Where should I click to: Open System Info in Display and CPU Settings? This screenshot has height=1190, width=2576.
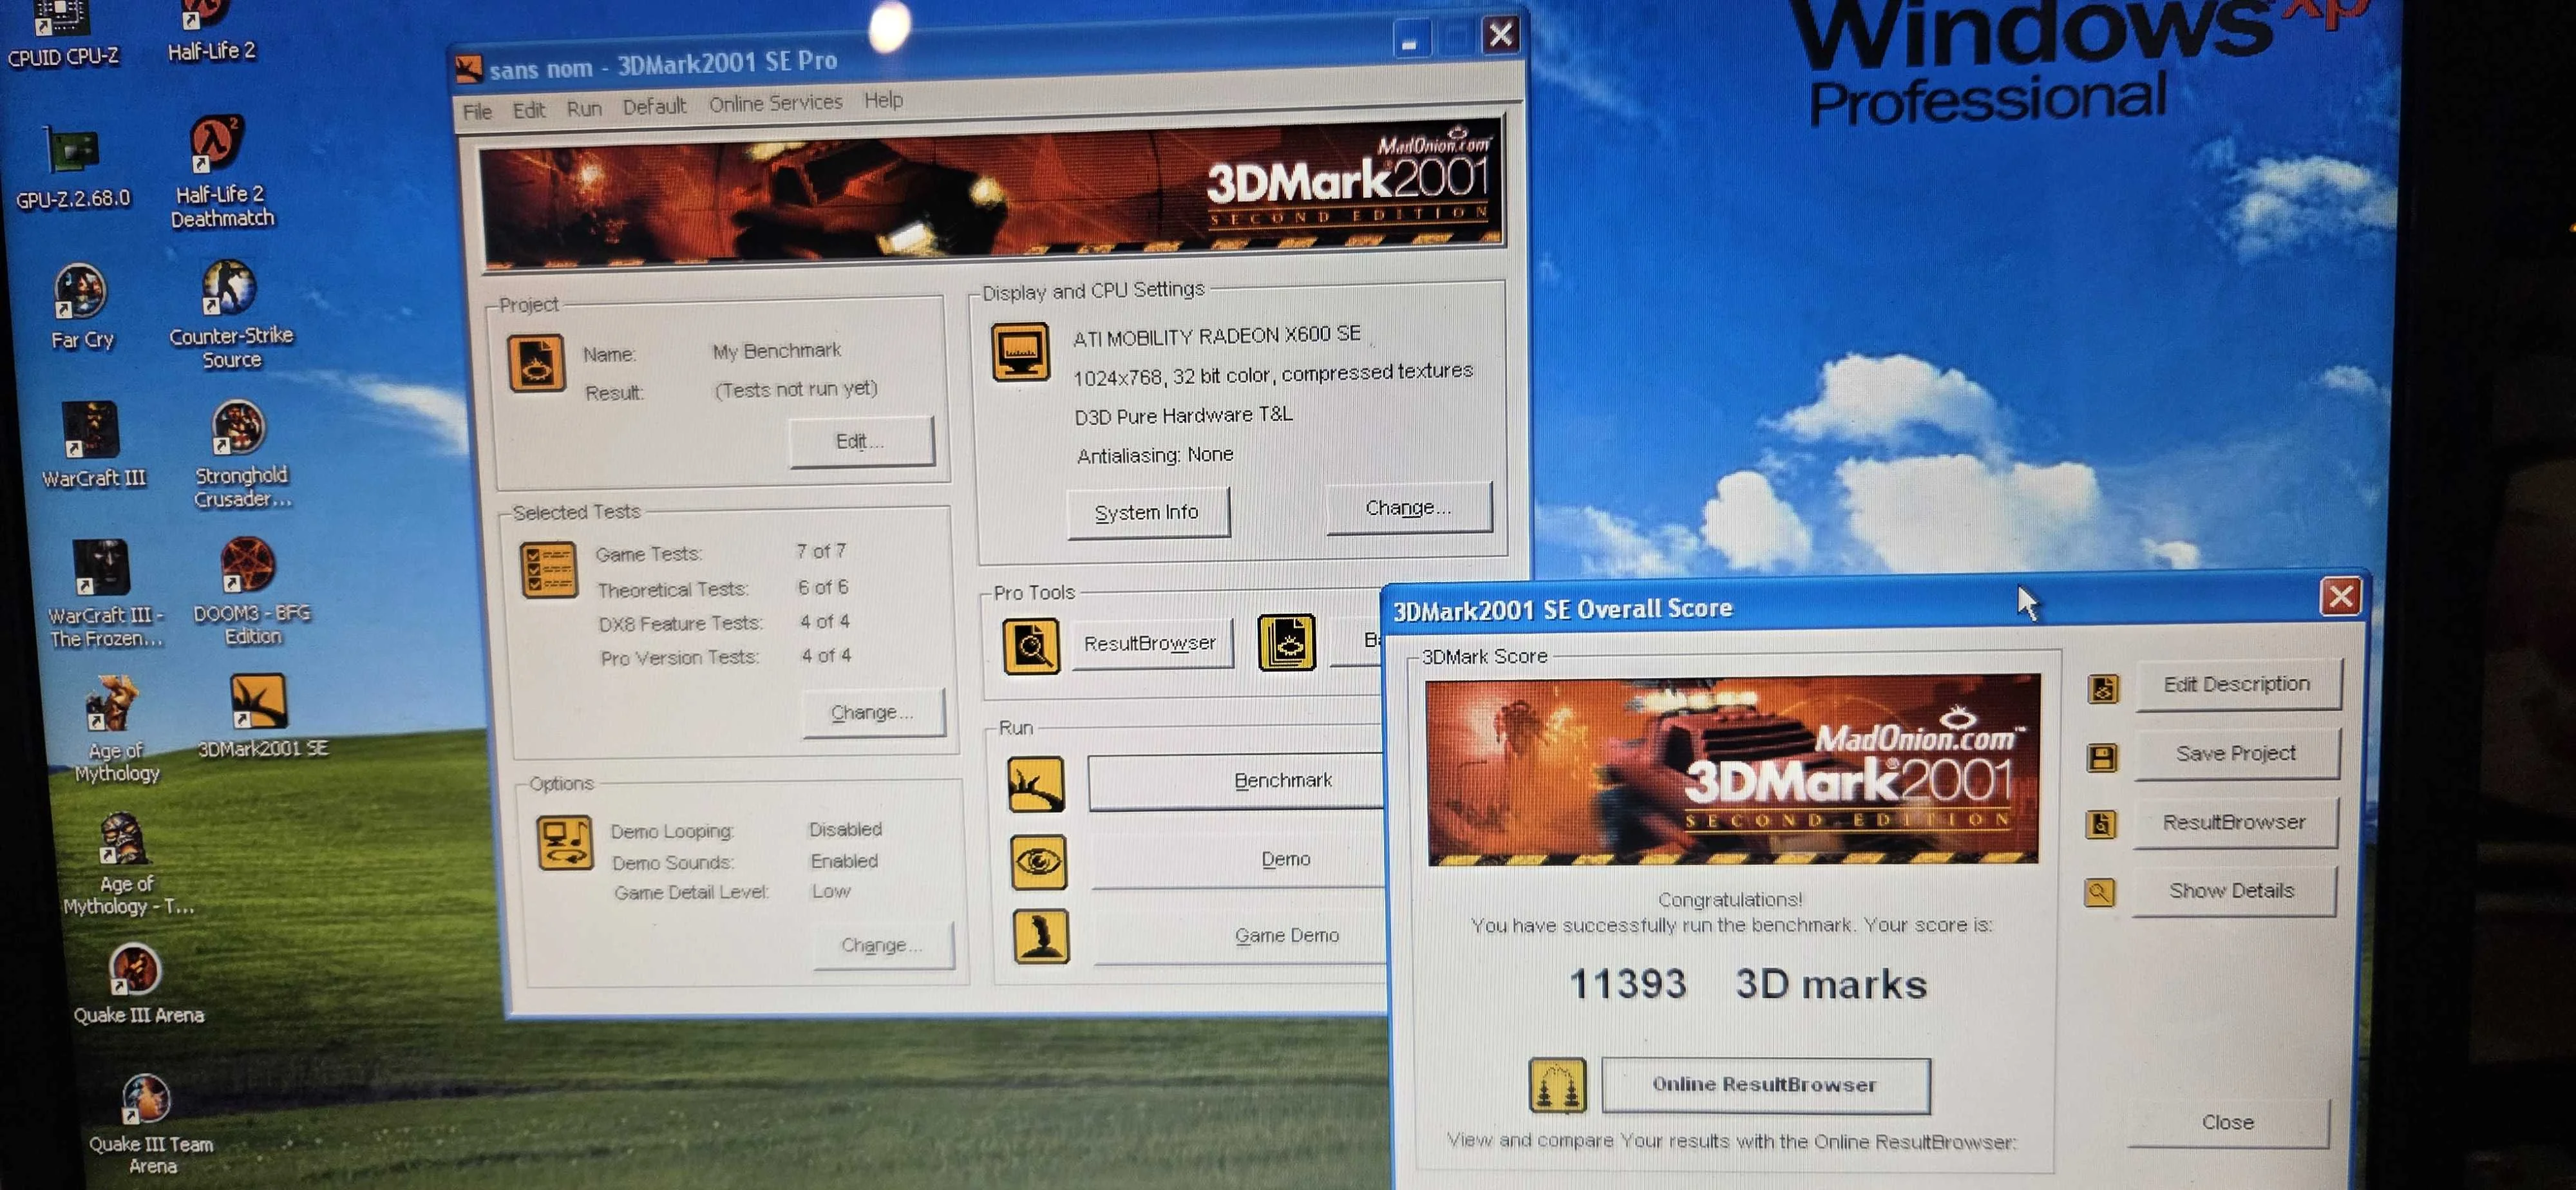[x=1147, y=513]
